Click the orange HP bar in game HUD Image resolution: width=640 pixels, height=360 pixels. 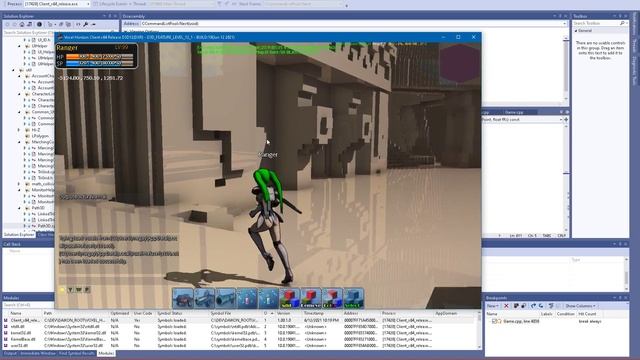100,57
